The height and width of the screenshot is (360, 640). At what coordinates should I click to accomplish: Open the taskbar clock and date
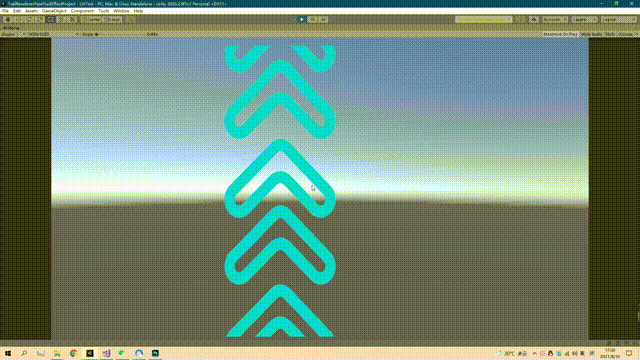tap(610, 353)
